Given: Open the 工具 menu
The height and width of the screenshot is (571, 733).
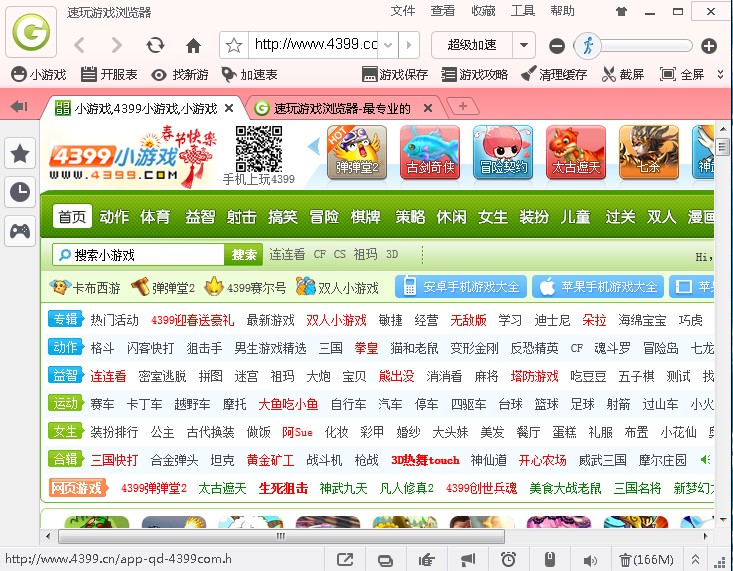Looking at the screenshot, I should (523, 11).
